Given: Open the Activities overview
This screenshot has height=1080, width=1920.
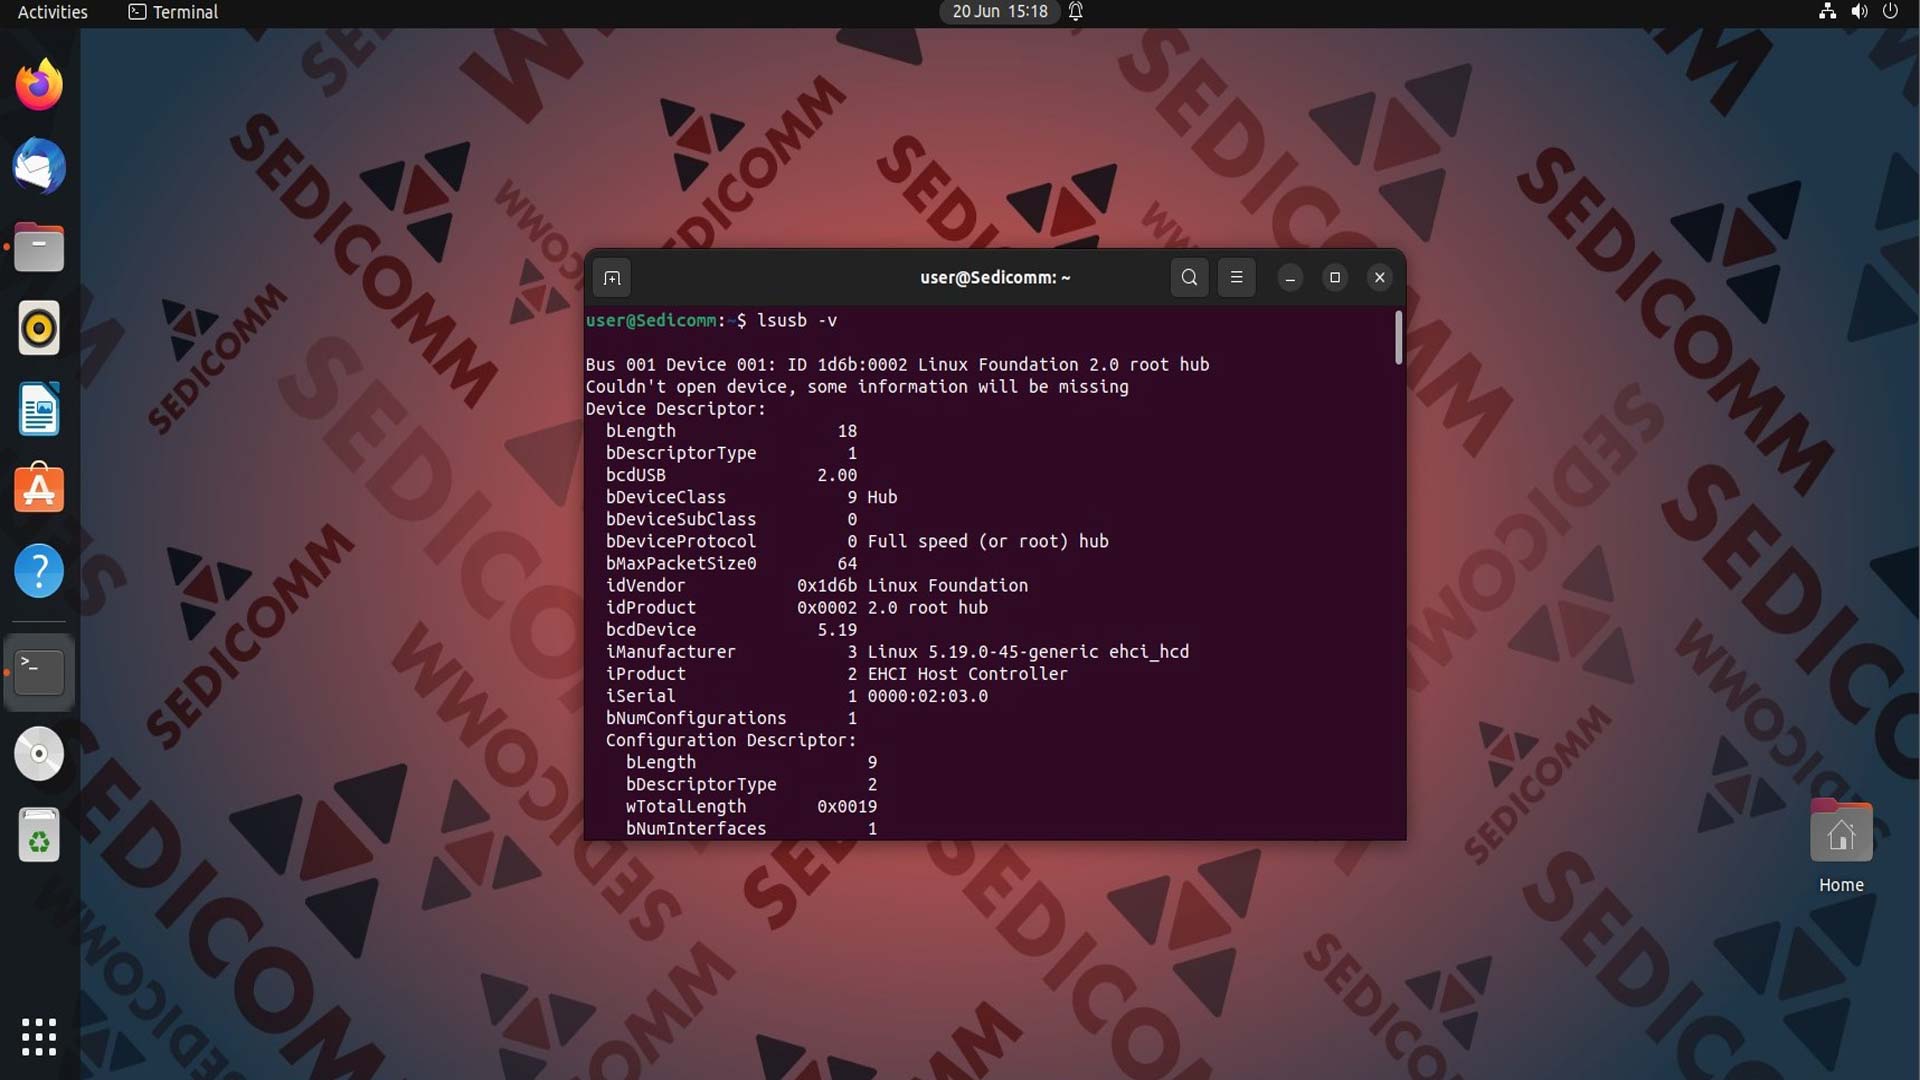Looking at the screenshot, I should (52, 12).
